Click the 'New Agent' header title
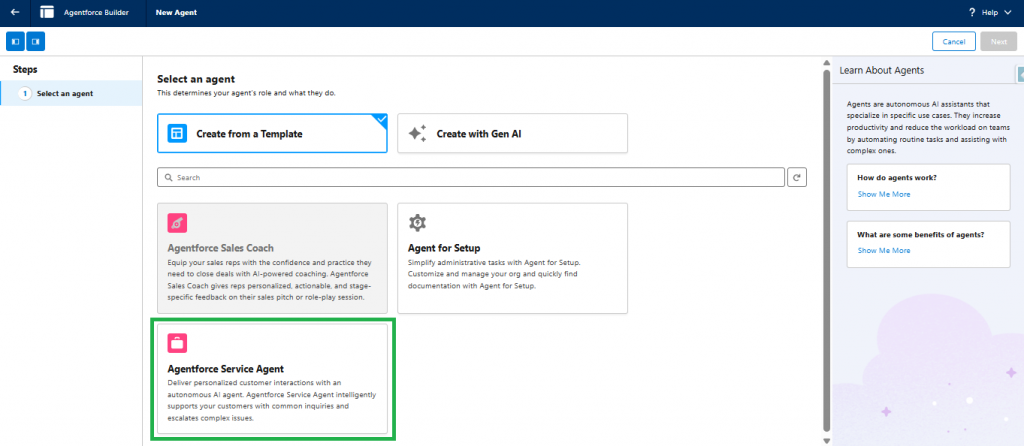This screenshot has width=1024, height=446. point(176,12)
